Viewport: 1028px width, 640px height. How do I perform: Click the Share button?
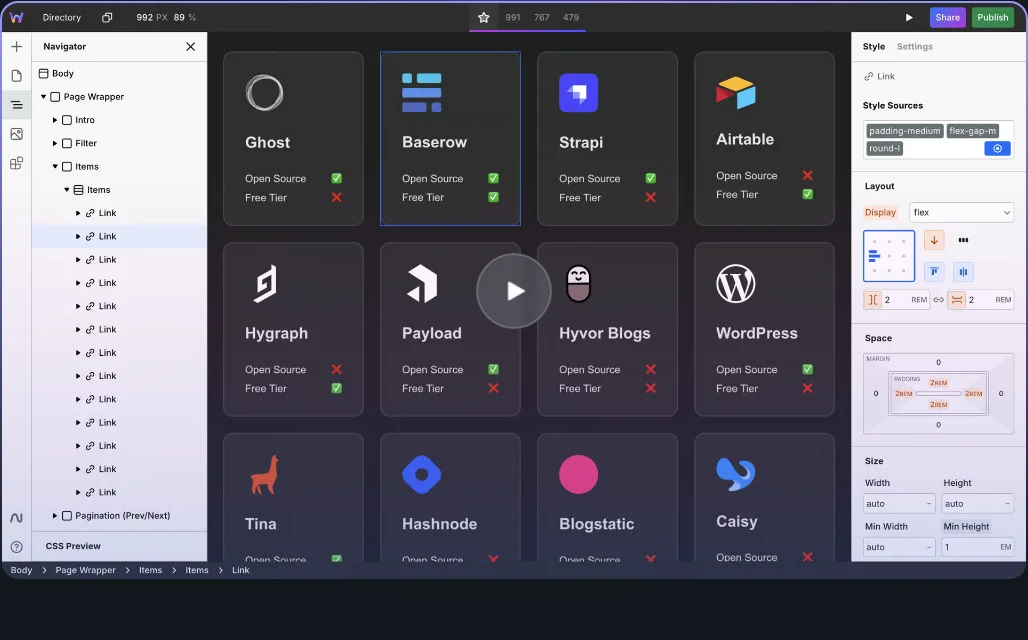(947, 18)
